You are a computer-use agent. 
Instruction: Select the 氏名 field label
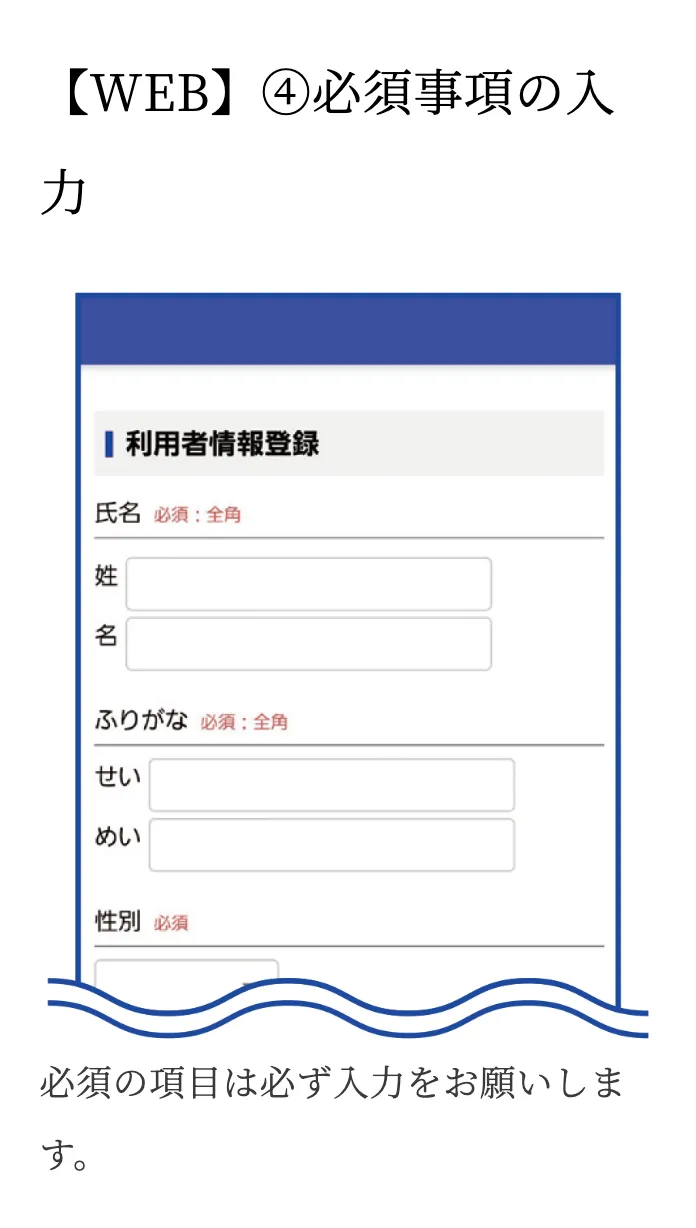click(x=118, y=514)
